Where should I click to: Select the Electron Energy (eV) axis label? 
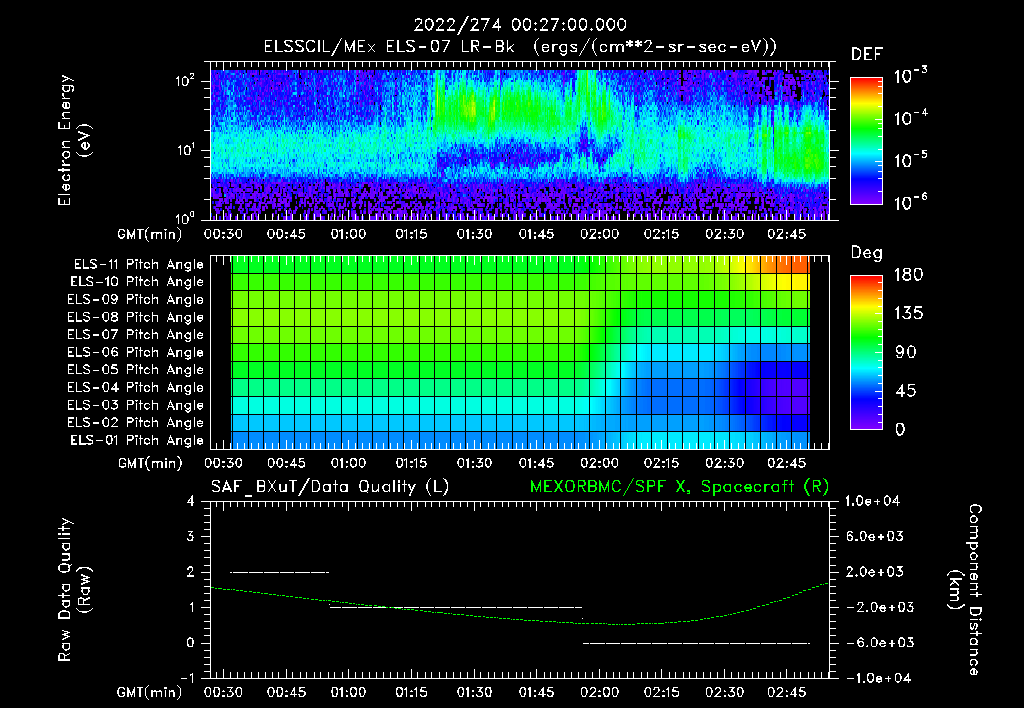[74, 140]
